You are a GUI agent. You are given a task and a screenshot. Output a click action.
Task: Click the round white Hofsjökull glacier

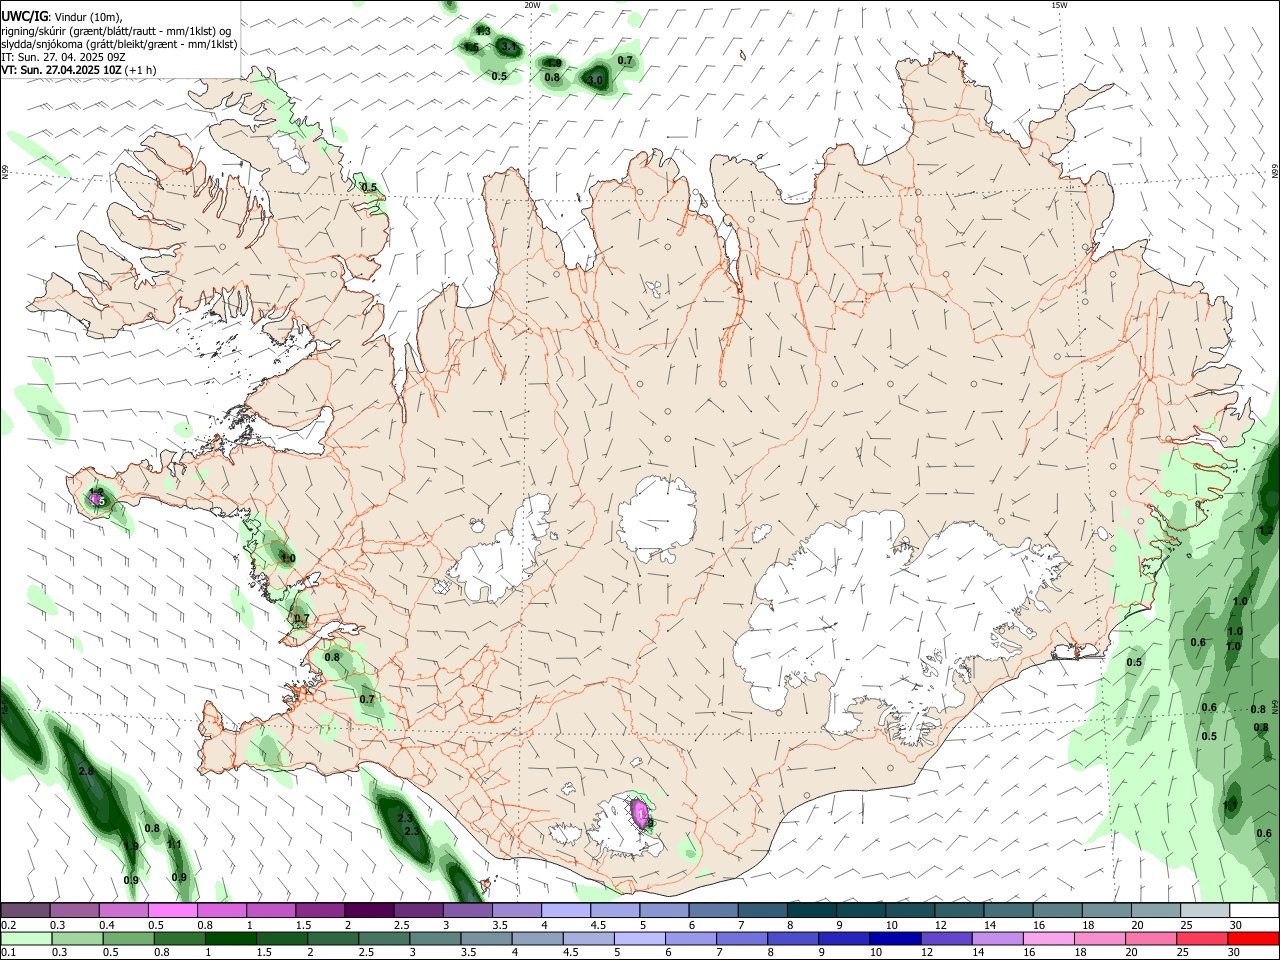pos(657,518)
